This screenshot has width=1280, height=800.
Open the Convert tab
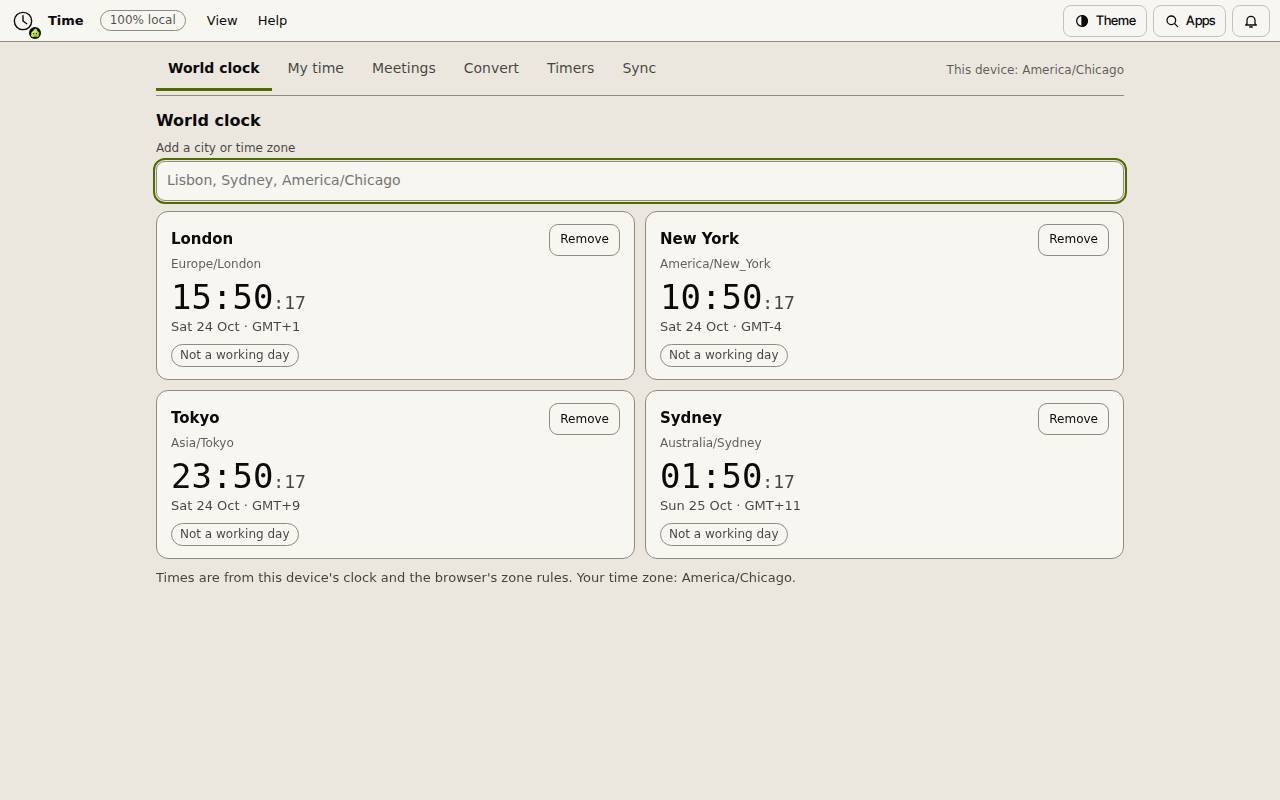coord(491,68)
